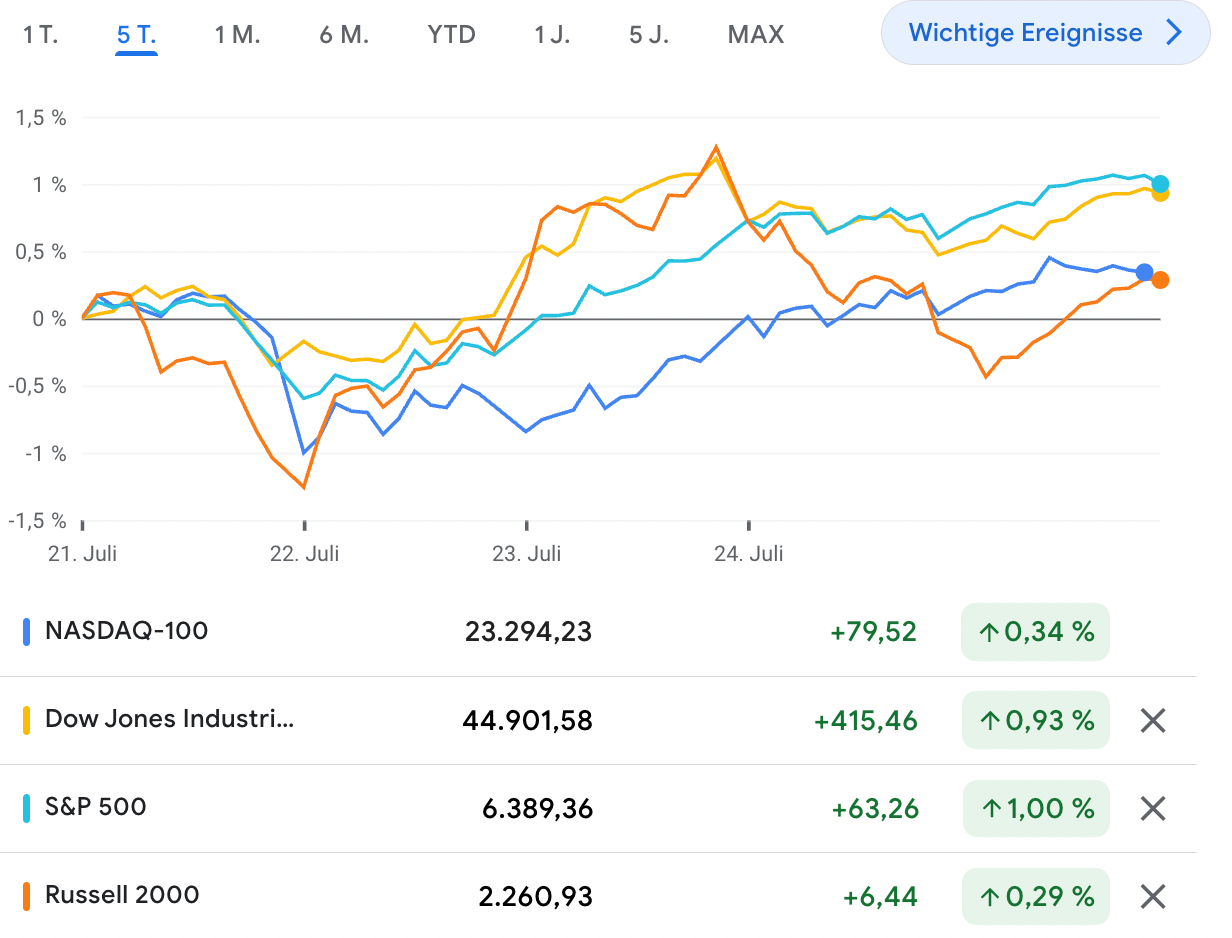The height and width of the screenshot is (938, 1232).
Task: Click the yellow Dow Jones color marker
Action: point(26,720)
